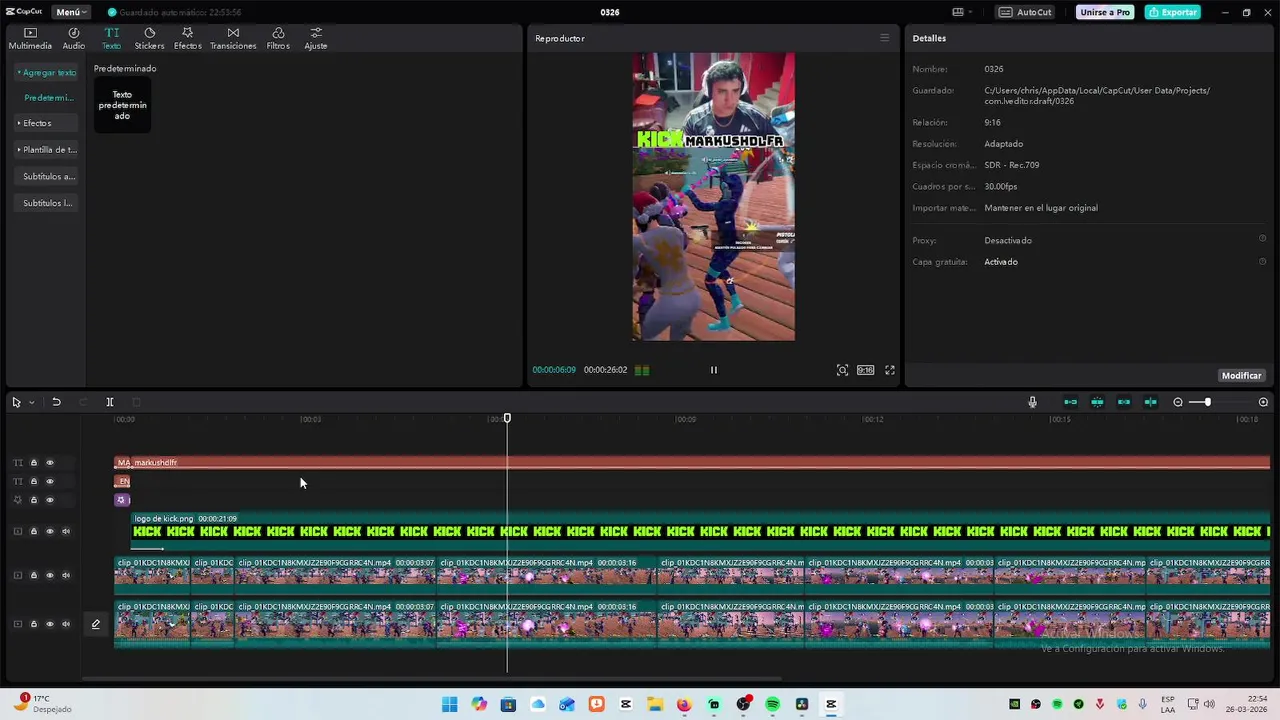
Task: Switch to the Audio tab
Action: pyautogui.click(x=74, y=38)
